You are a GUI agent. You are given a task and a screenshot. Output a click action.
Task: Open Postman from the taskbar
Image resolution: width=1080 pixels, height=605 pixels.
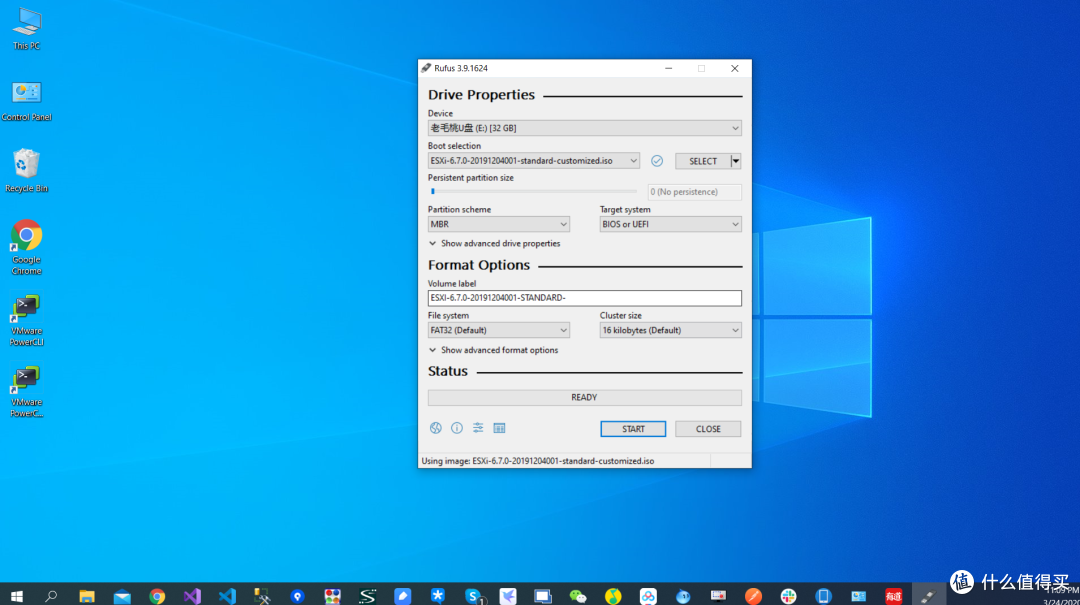754,595
